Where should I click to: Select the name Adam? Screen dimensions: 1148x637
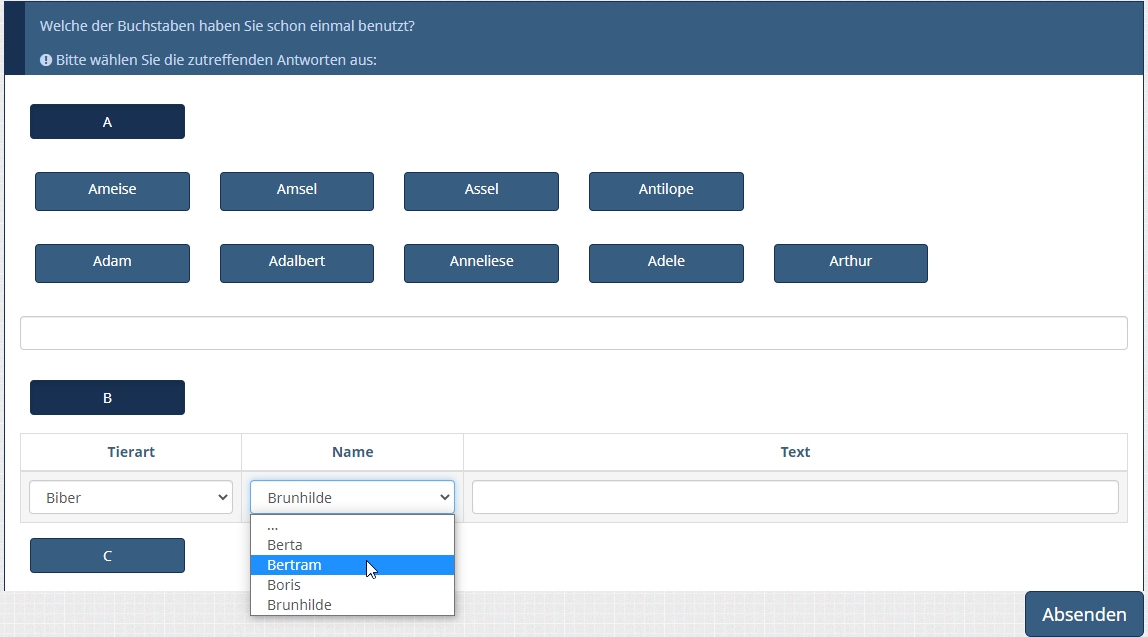pyautogui.click(x=112, y=263)
